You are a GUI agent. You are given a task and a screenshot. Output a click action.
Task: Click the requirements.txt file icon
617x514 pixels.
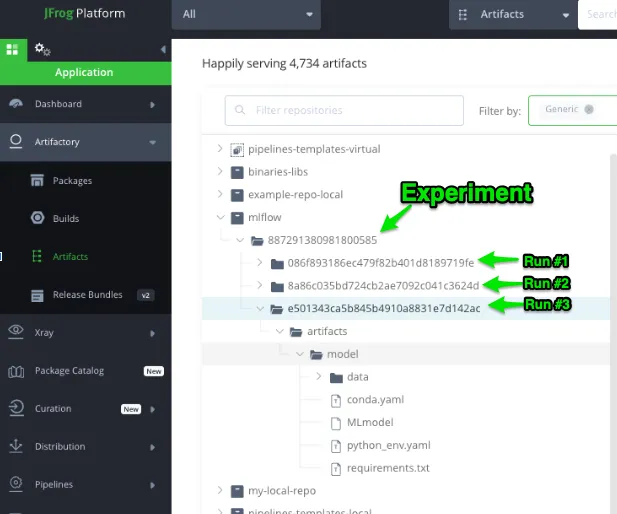336,469
